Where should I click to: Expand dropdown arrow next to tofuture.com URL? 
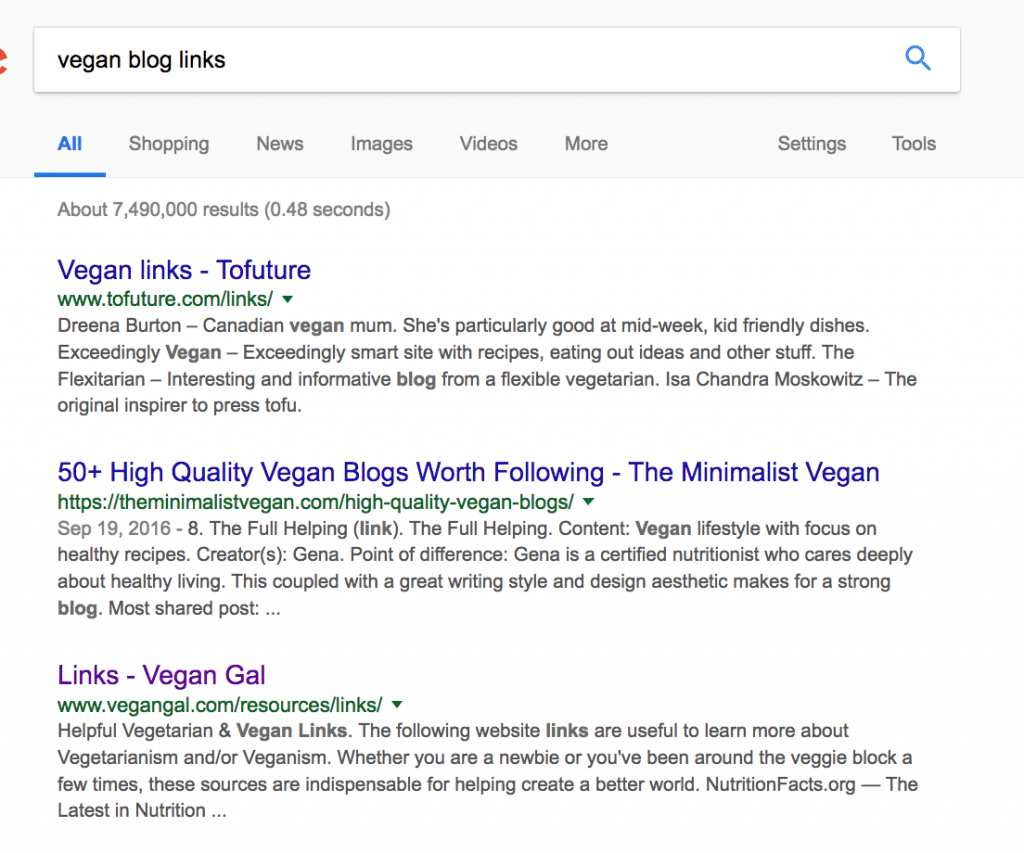[287, 300]
